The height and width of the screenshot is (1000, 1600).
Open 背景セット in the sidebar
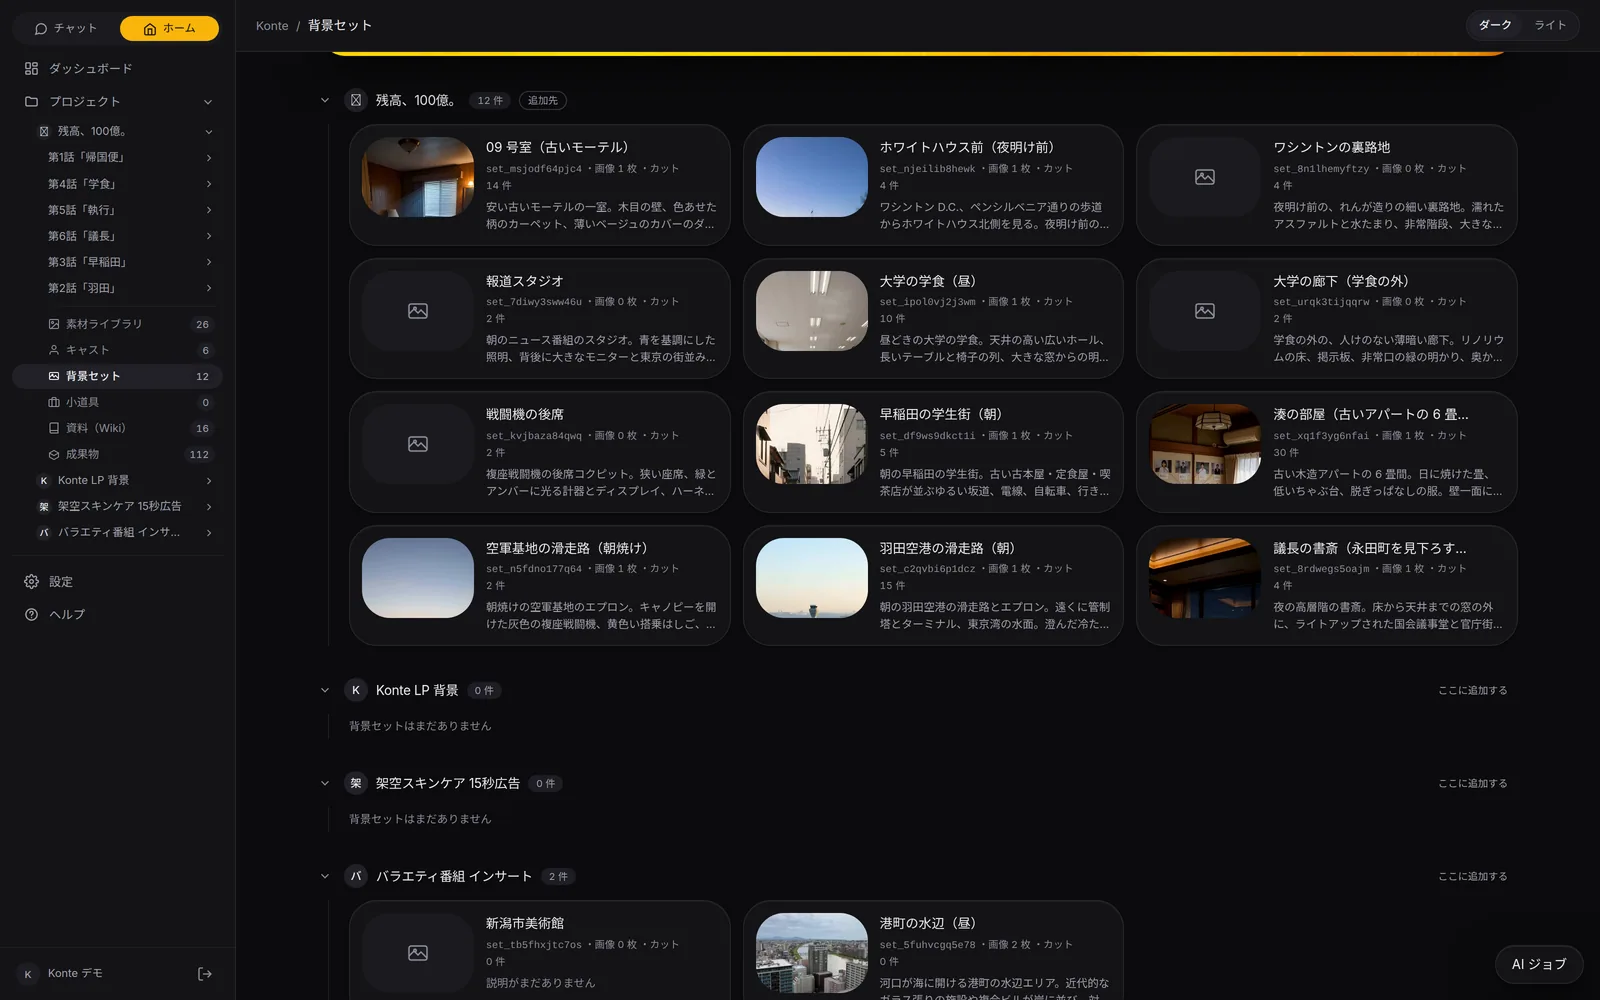[x=117, y=376]
